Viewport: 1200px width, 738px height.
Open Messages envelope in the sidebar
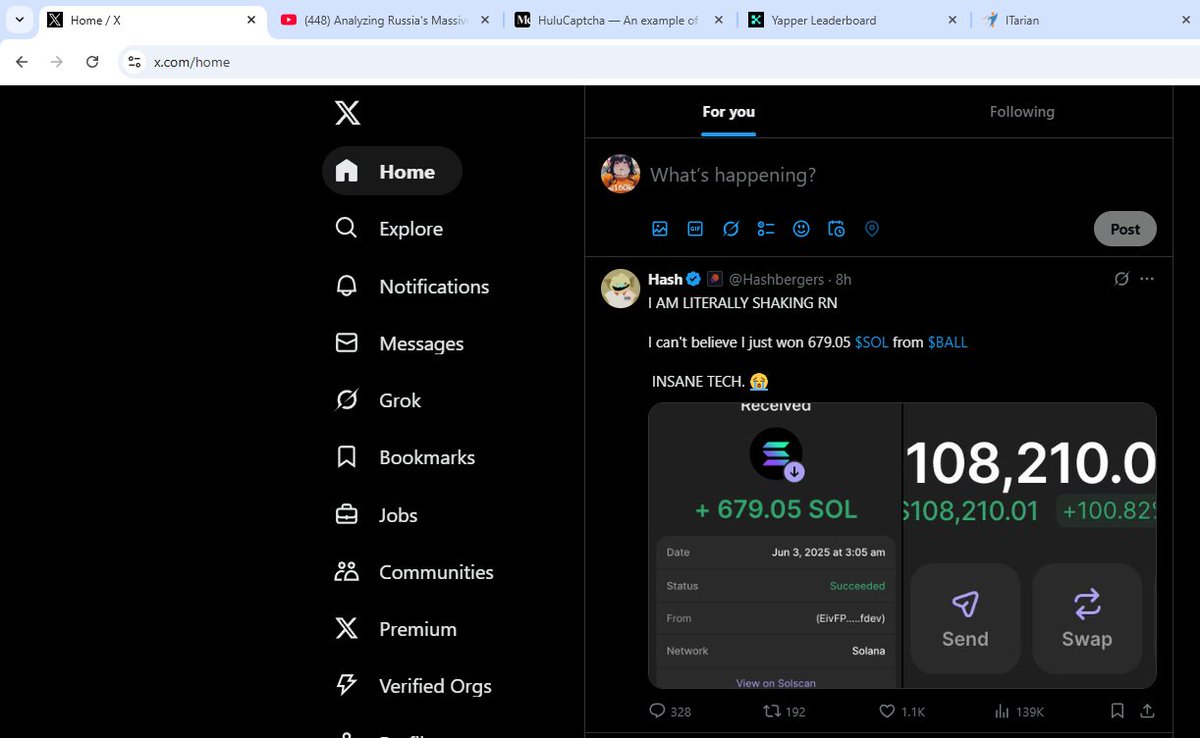tap(400, 343)
